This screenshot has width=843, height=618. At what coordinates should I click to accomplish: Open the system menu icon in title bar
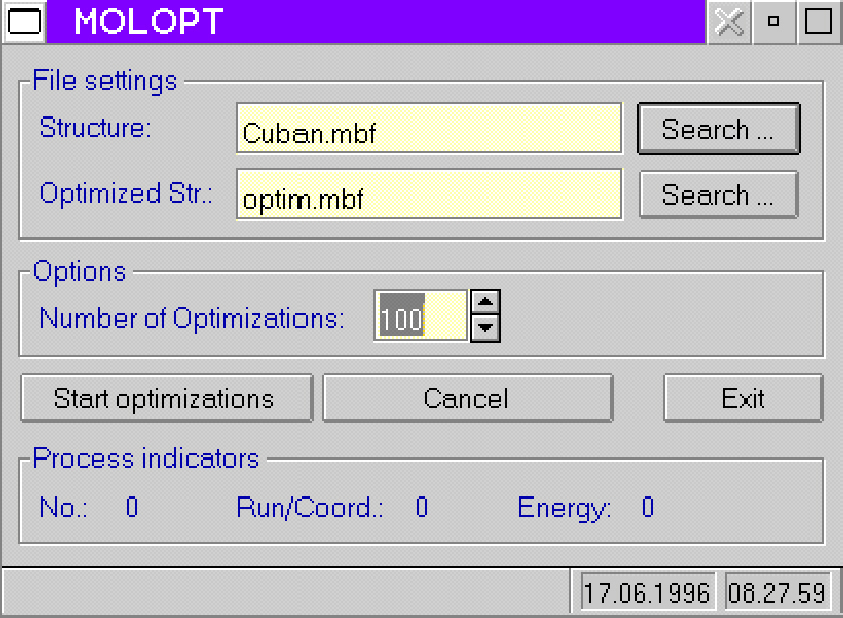click(x=23, y=22)
